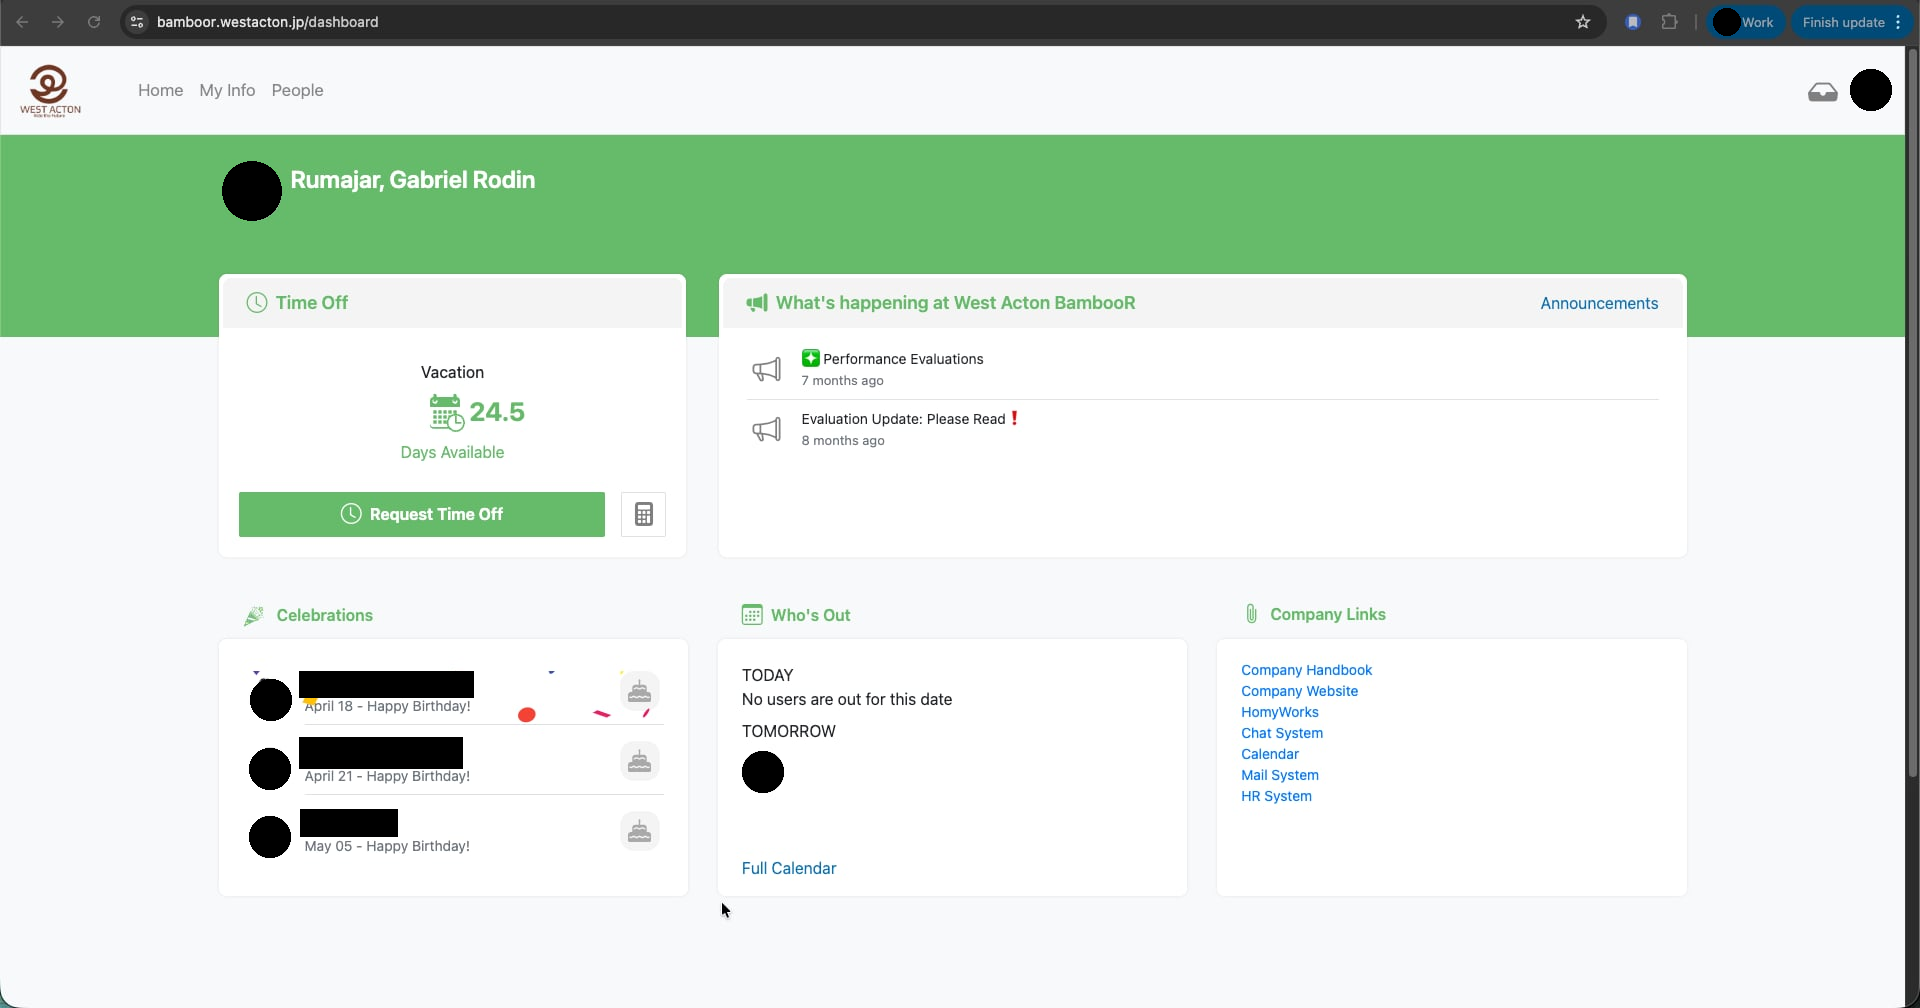1920x1008 pixels.
Task: Click the inbox tray icon
Action: (1822, 92)
